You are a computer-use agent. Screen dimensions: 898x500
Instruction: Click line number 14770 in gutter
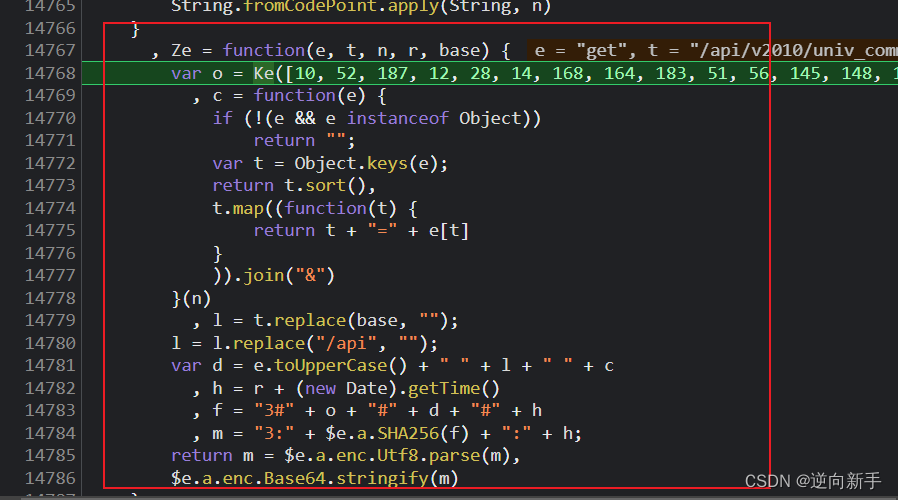click(x=50, y=118)
